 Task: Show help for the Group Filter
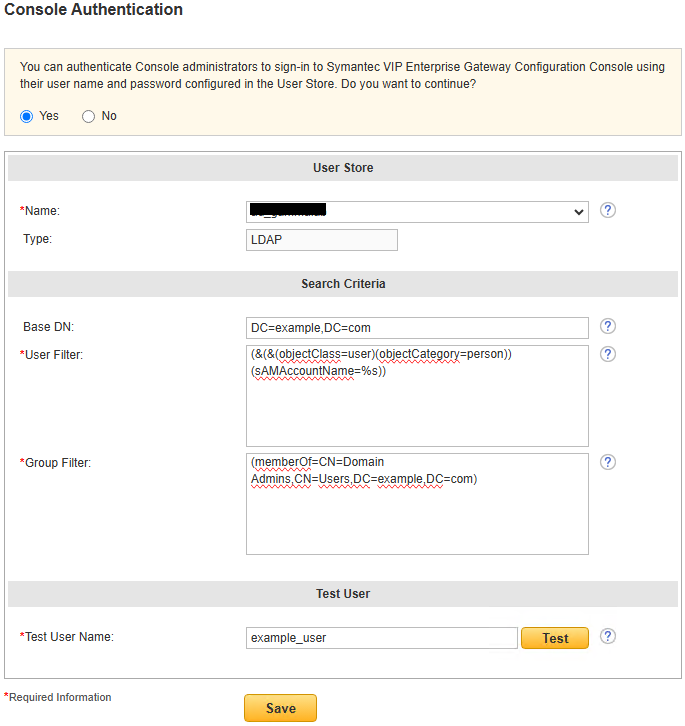[608, 462]
